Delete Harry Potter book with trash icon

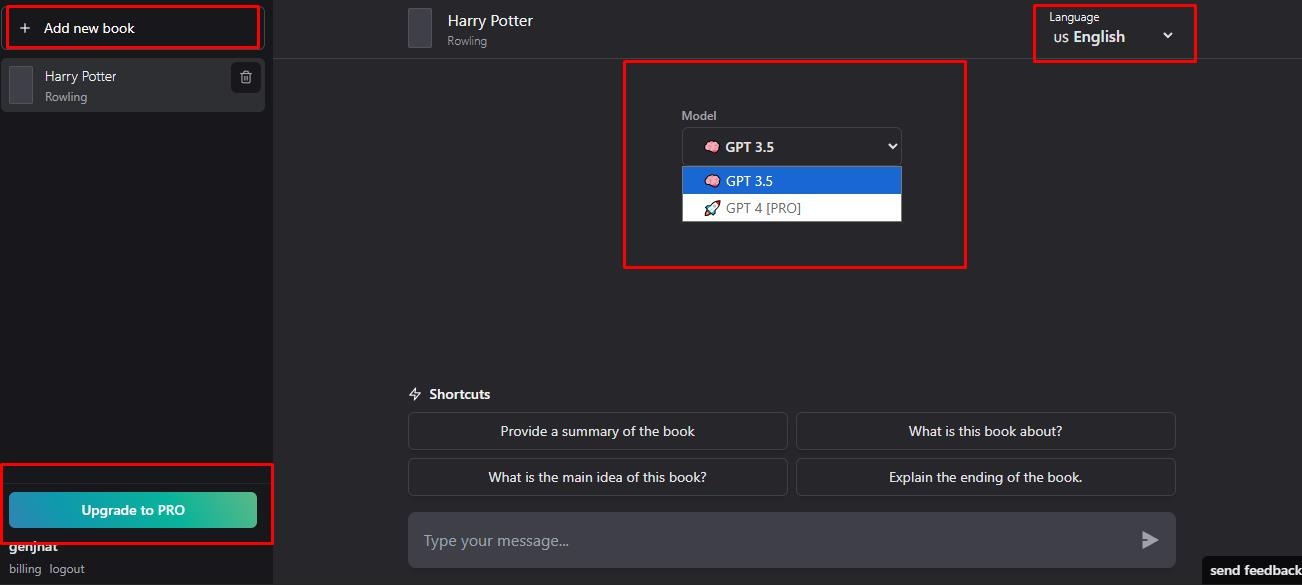pos(246,77)
